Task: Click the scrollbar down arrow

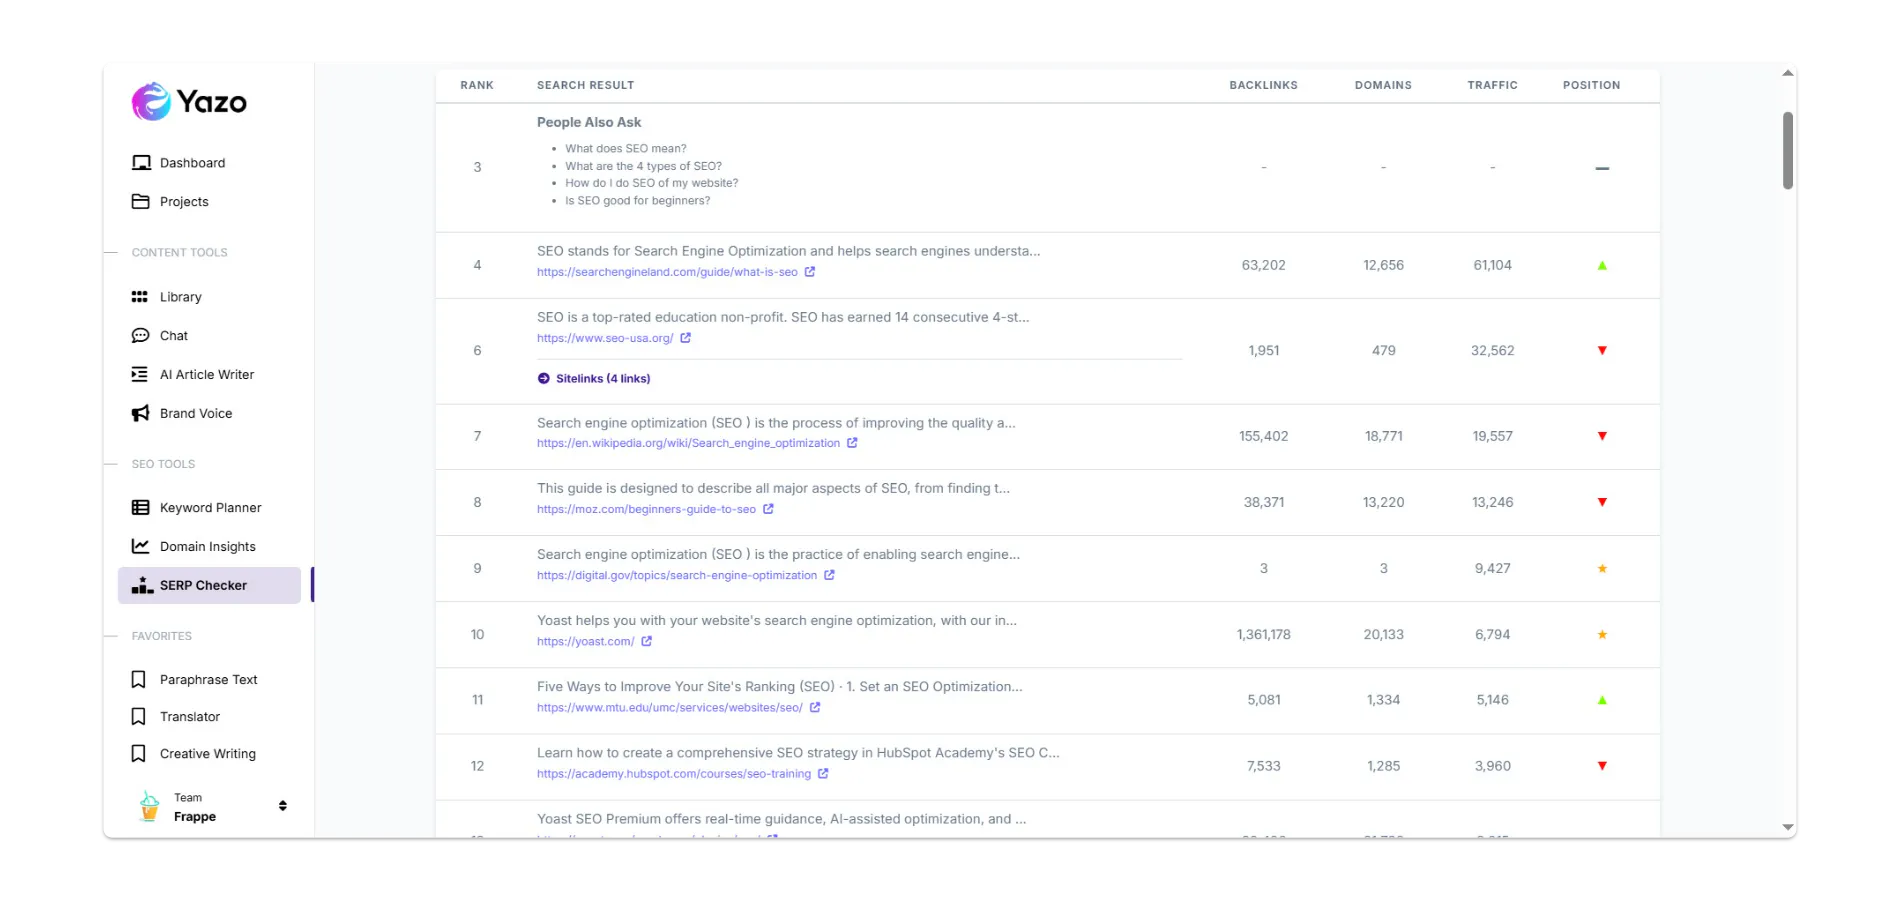Action: click(x=1788, y=827)
